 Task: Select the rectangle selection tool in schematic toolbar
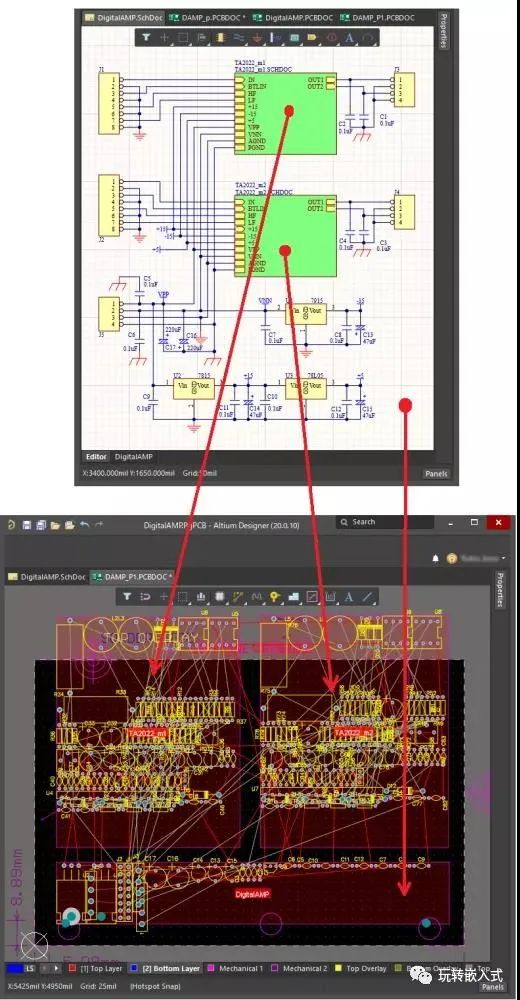coord(182,38)
